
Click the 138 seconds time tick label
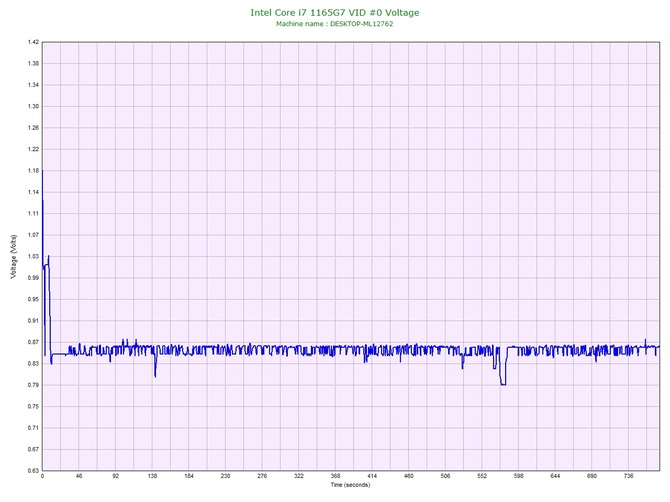(x=153, y=476)
